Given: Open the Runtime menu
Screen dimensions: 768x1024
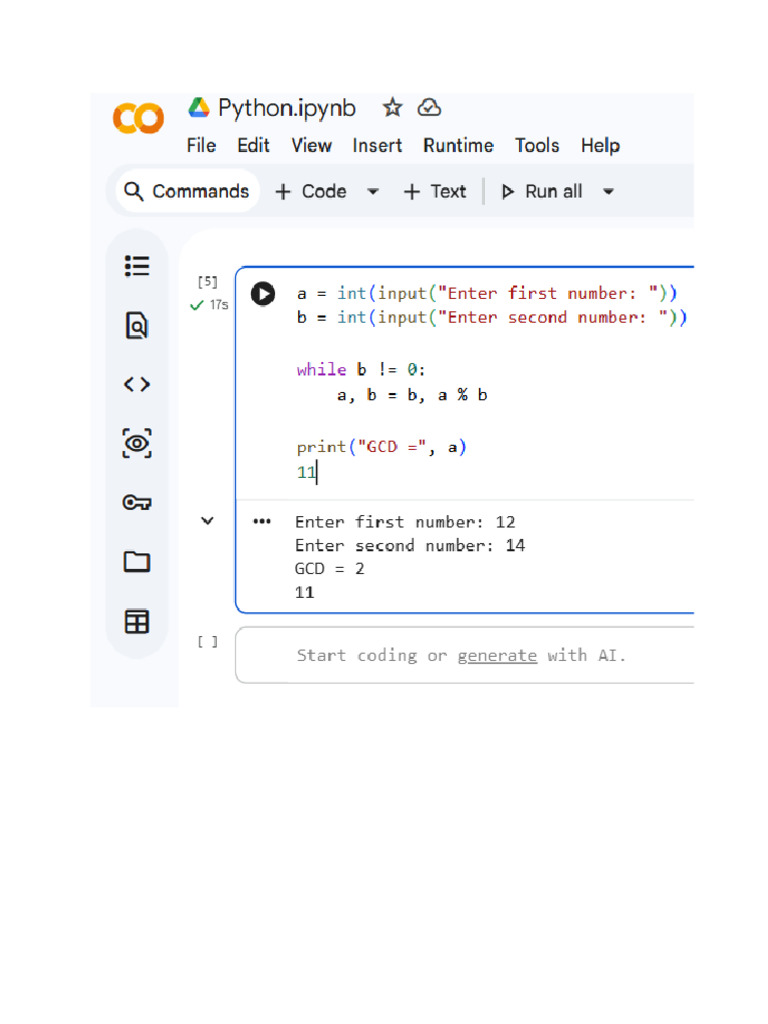Looking at the screenshot, I should point(458,145).
